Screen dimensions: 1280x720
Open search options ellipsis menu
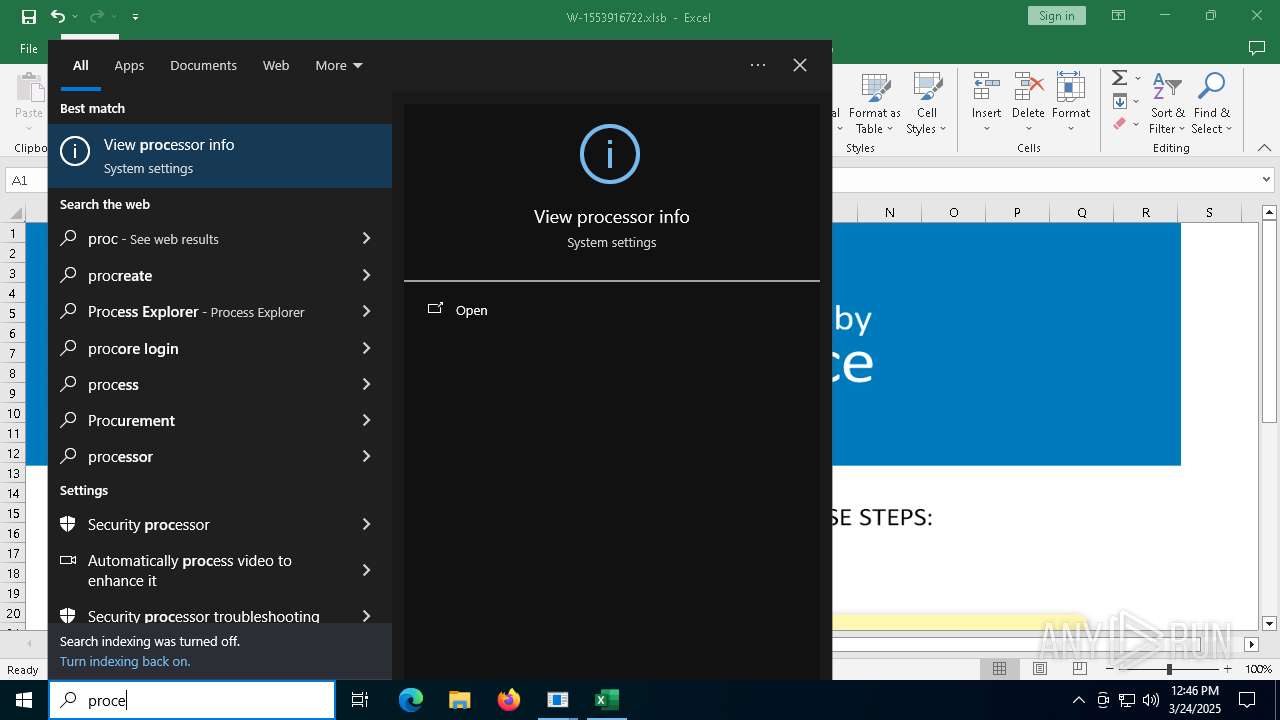tap(758, 65)
